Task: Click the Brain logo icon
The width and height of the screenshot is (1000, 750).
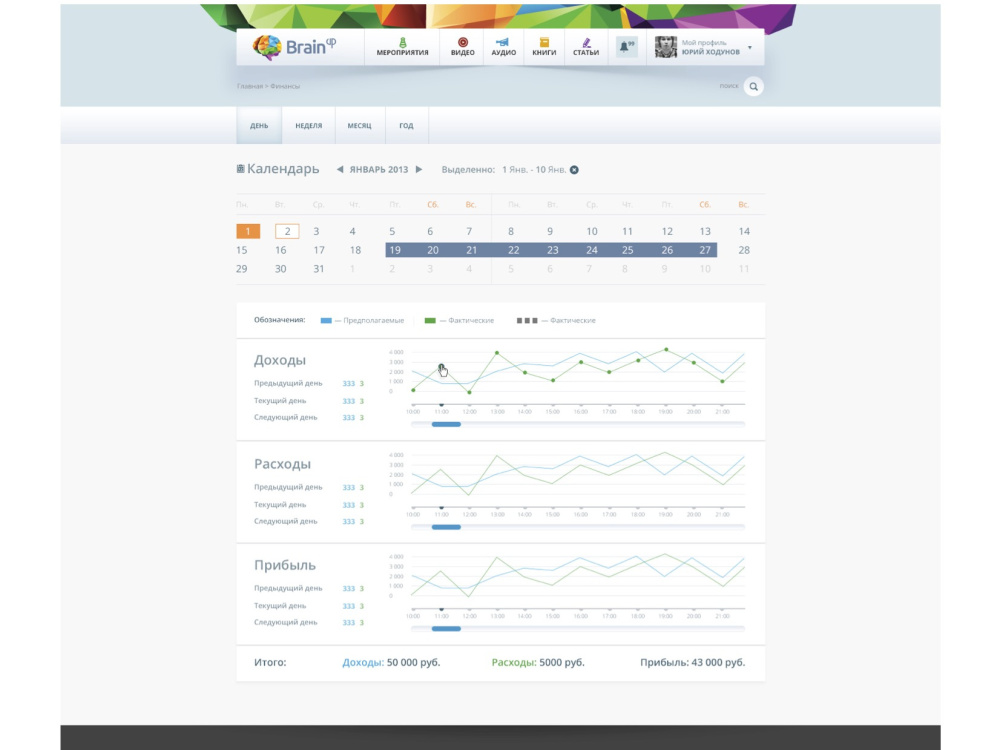Action: click(x=267, y=47)
